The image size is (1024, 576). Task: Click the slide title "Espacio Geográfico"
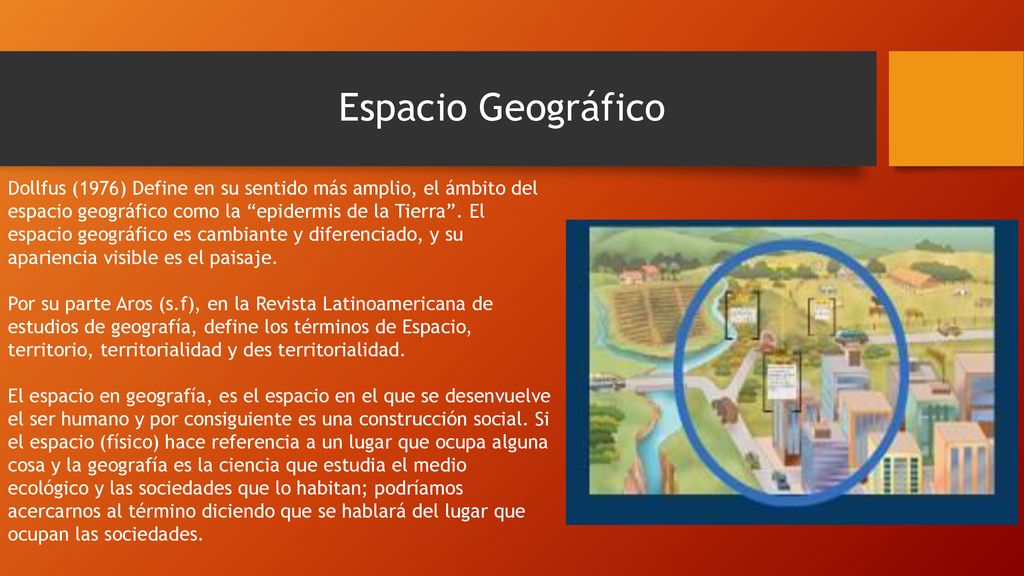point(502,108)
